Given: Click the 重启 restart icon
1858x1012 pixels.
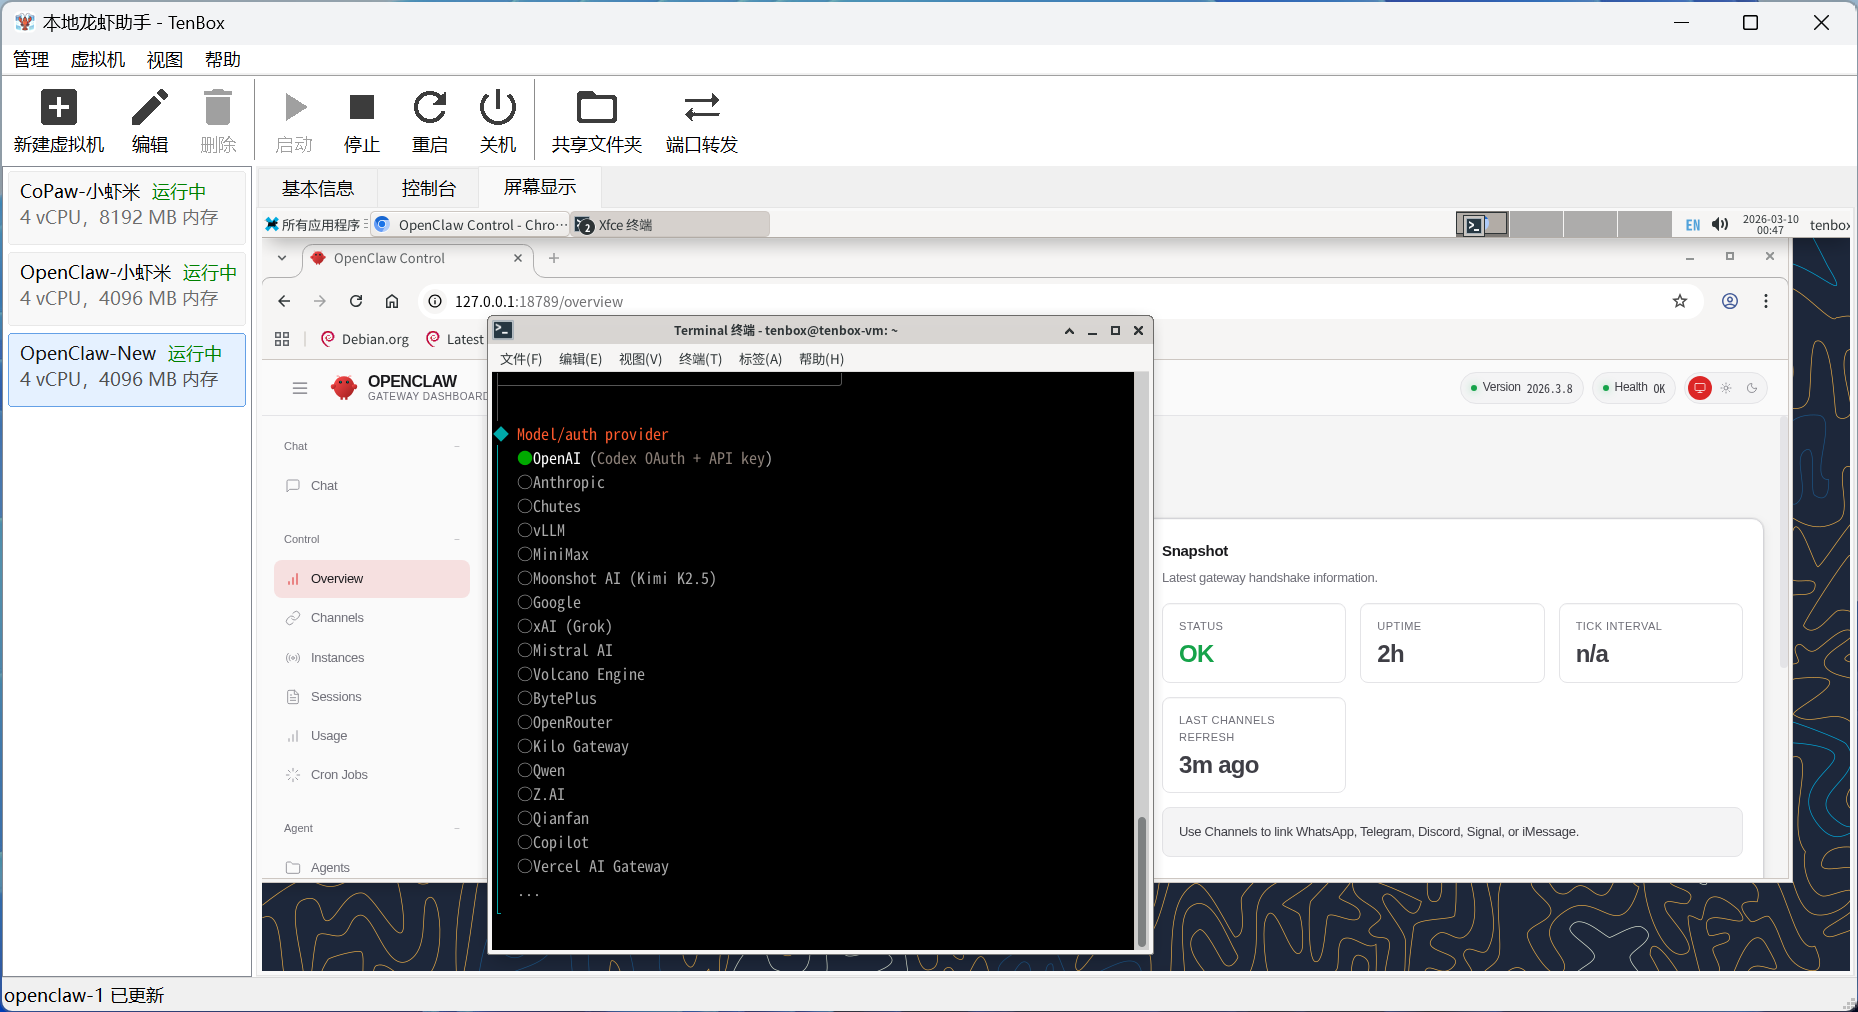Looking at the screenshot, I should pos(430,107).
